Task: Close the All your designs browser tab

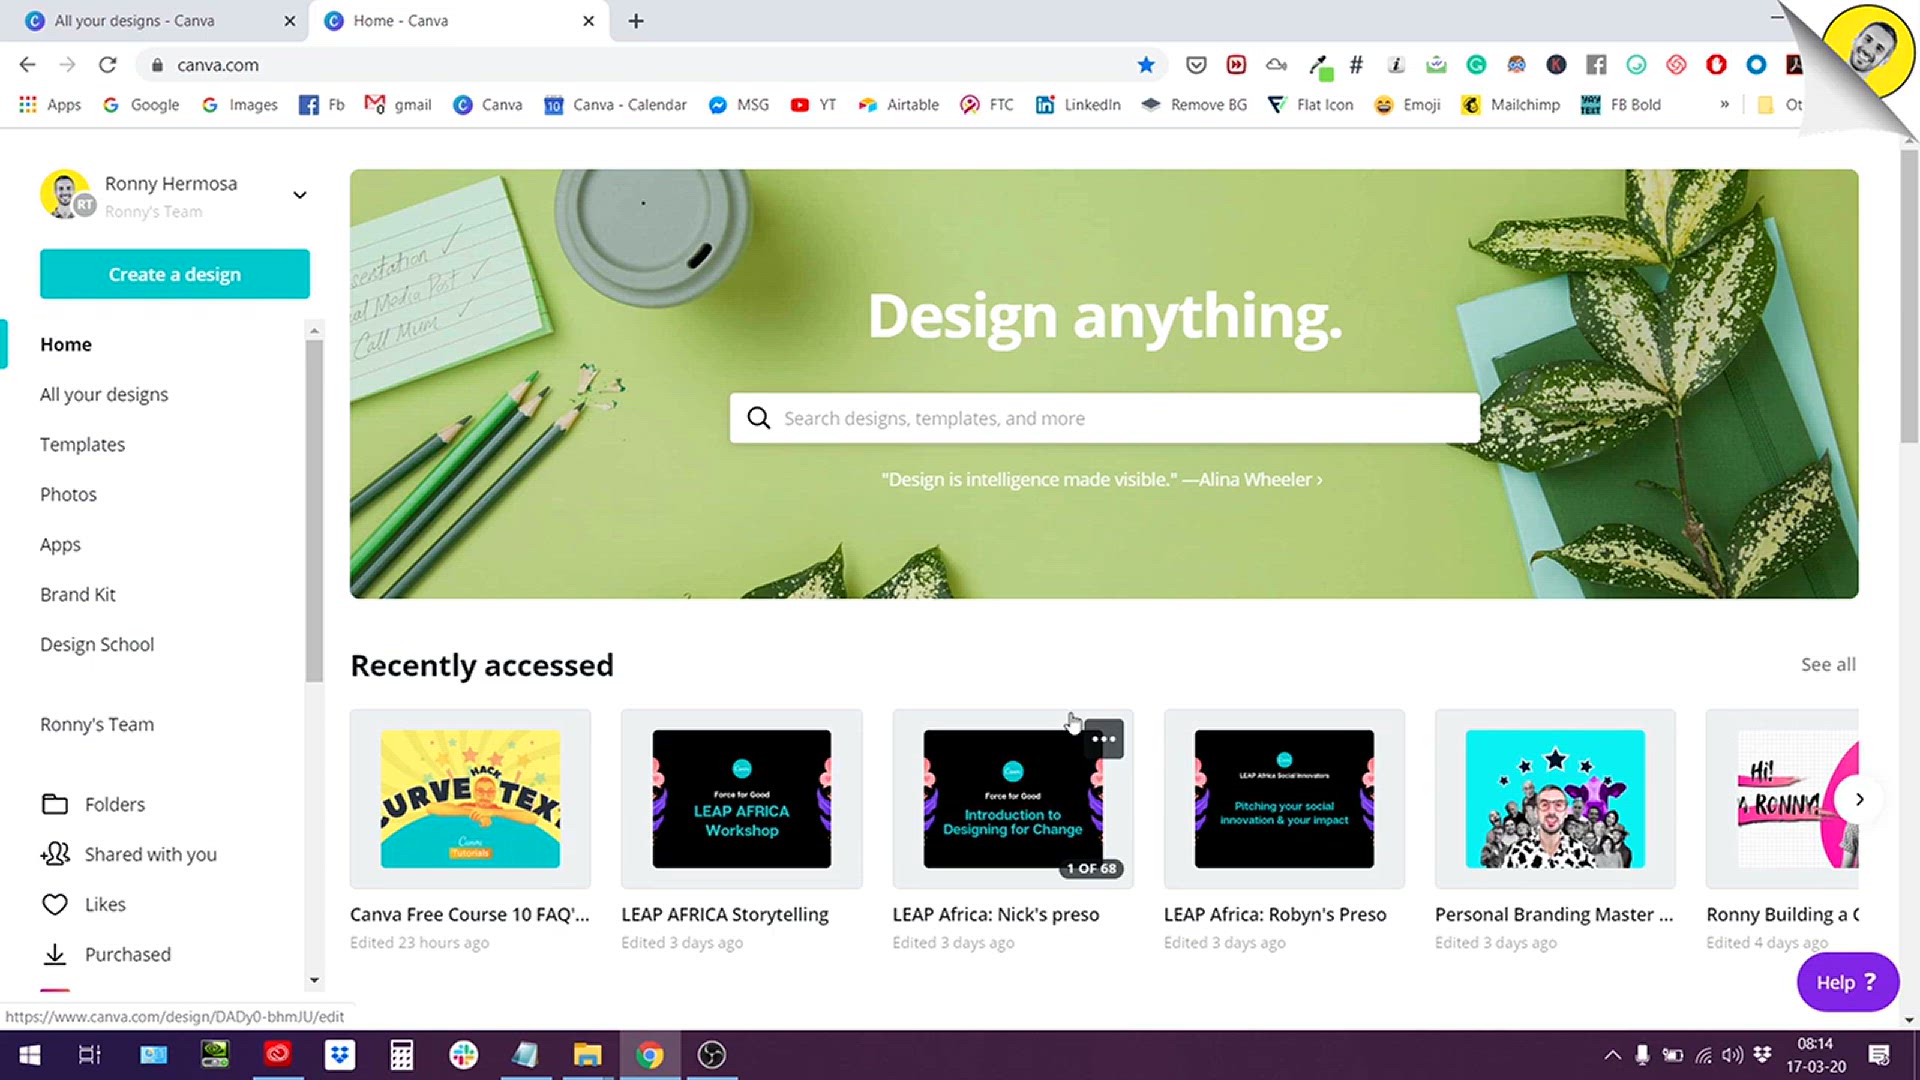Action: point(289,21)
